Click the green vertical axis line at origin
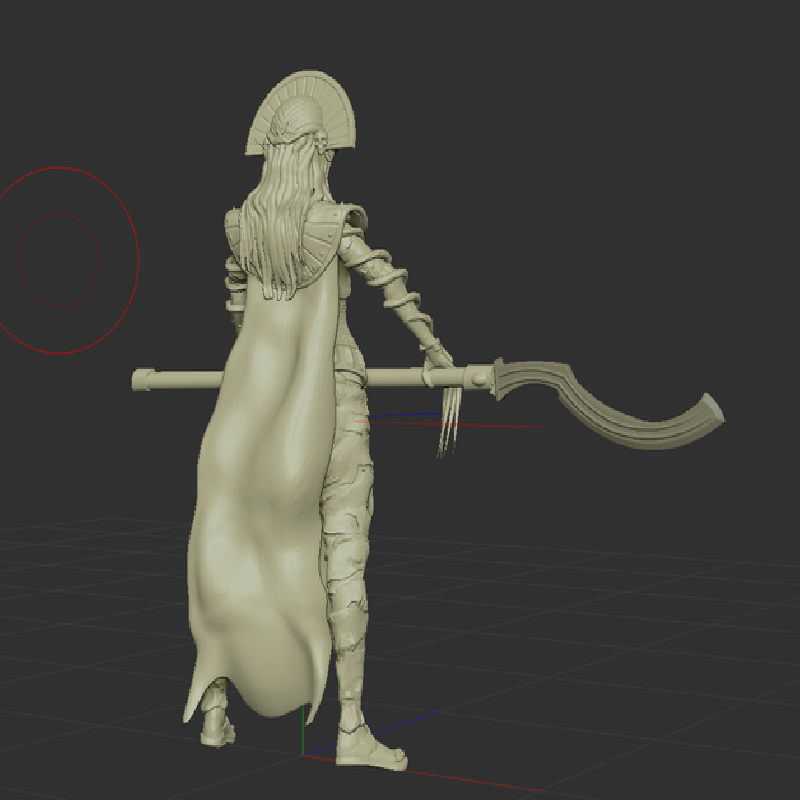 (303, 730)
